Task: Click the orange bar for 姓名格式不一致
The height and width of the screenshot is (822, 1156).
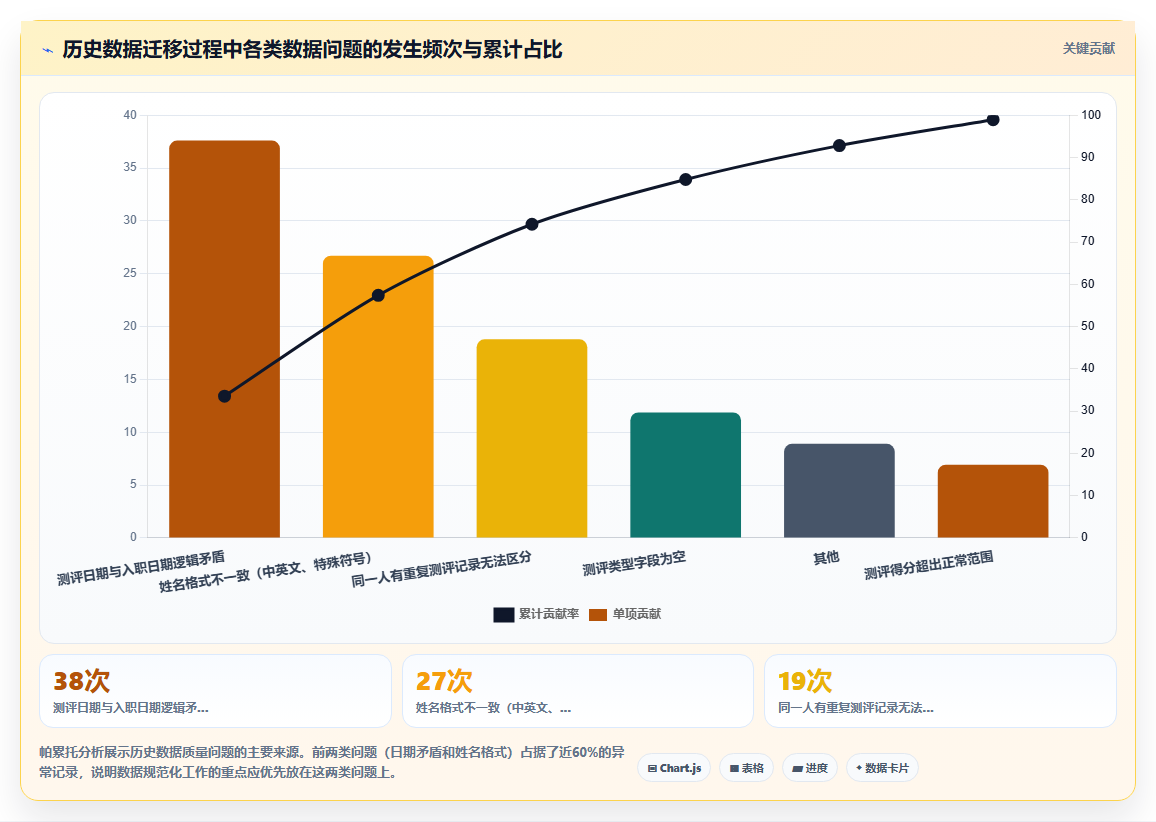Action: pyautogui.click(x=378, y=397)
